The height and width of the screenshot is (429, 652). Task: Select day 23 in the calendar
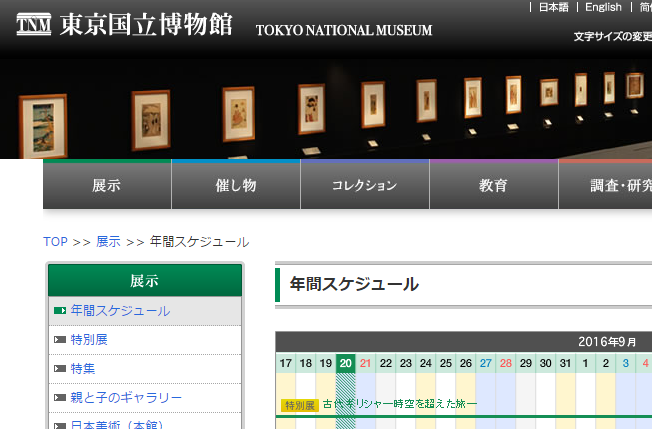point(406,363)
